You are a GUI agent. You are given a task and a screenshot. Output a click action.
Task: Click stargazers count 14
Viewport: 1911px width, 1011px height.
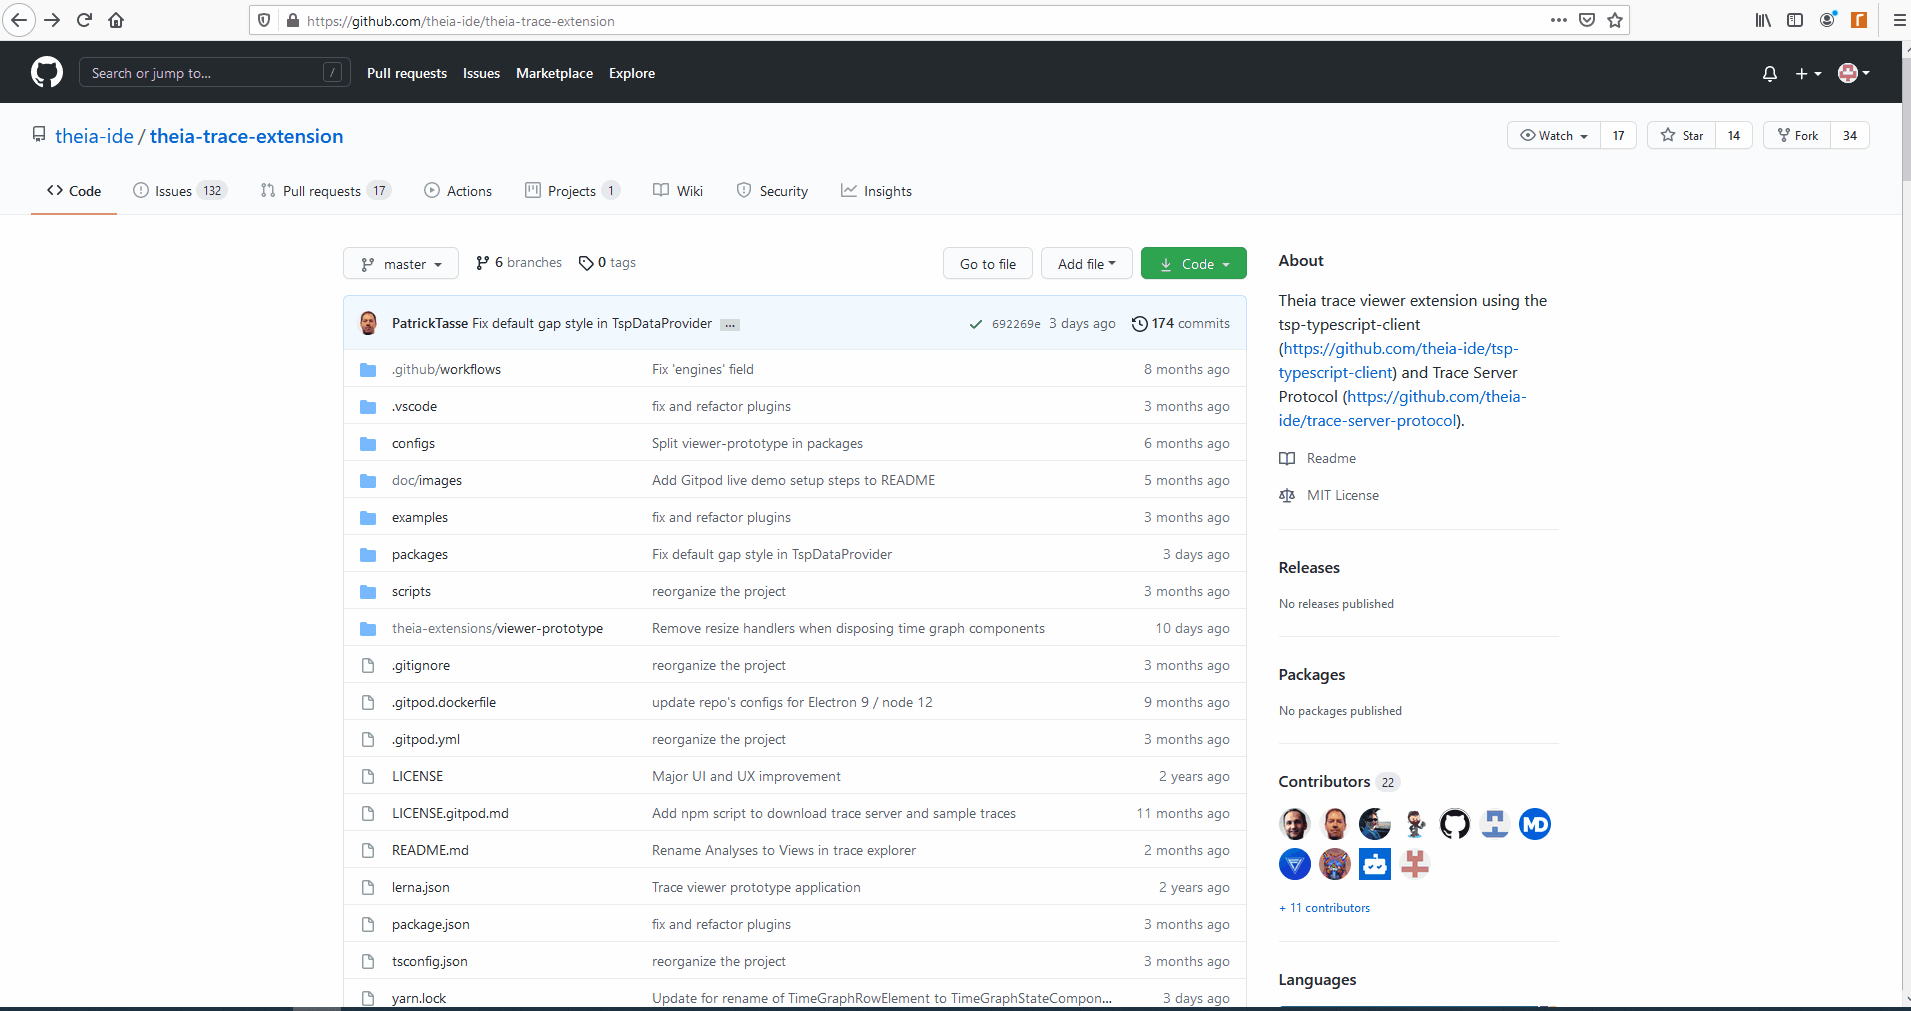point(1734,135)
